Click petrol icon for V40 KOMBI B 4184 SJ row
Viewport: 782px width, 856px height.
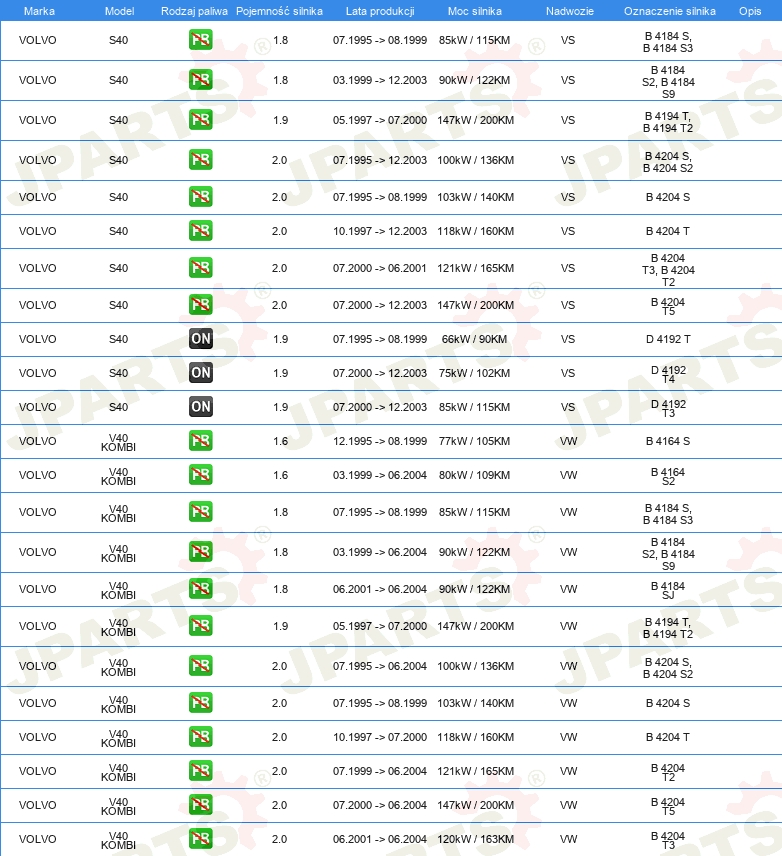click(200, 589)
